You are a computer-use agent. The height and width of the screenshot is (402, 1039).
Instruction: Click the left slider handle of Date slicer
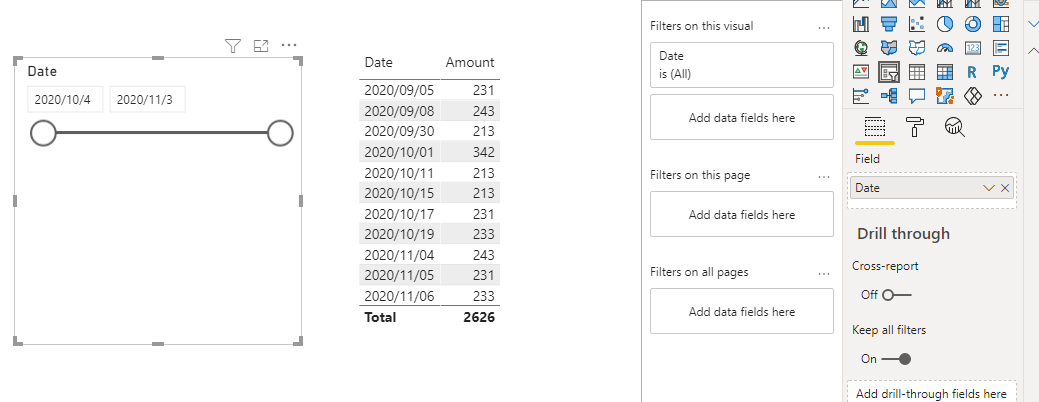43,133
